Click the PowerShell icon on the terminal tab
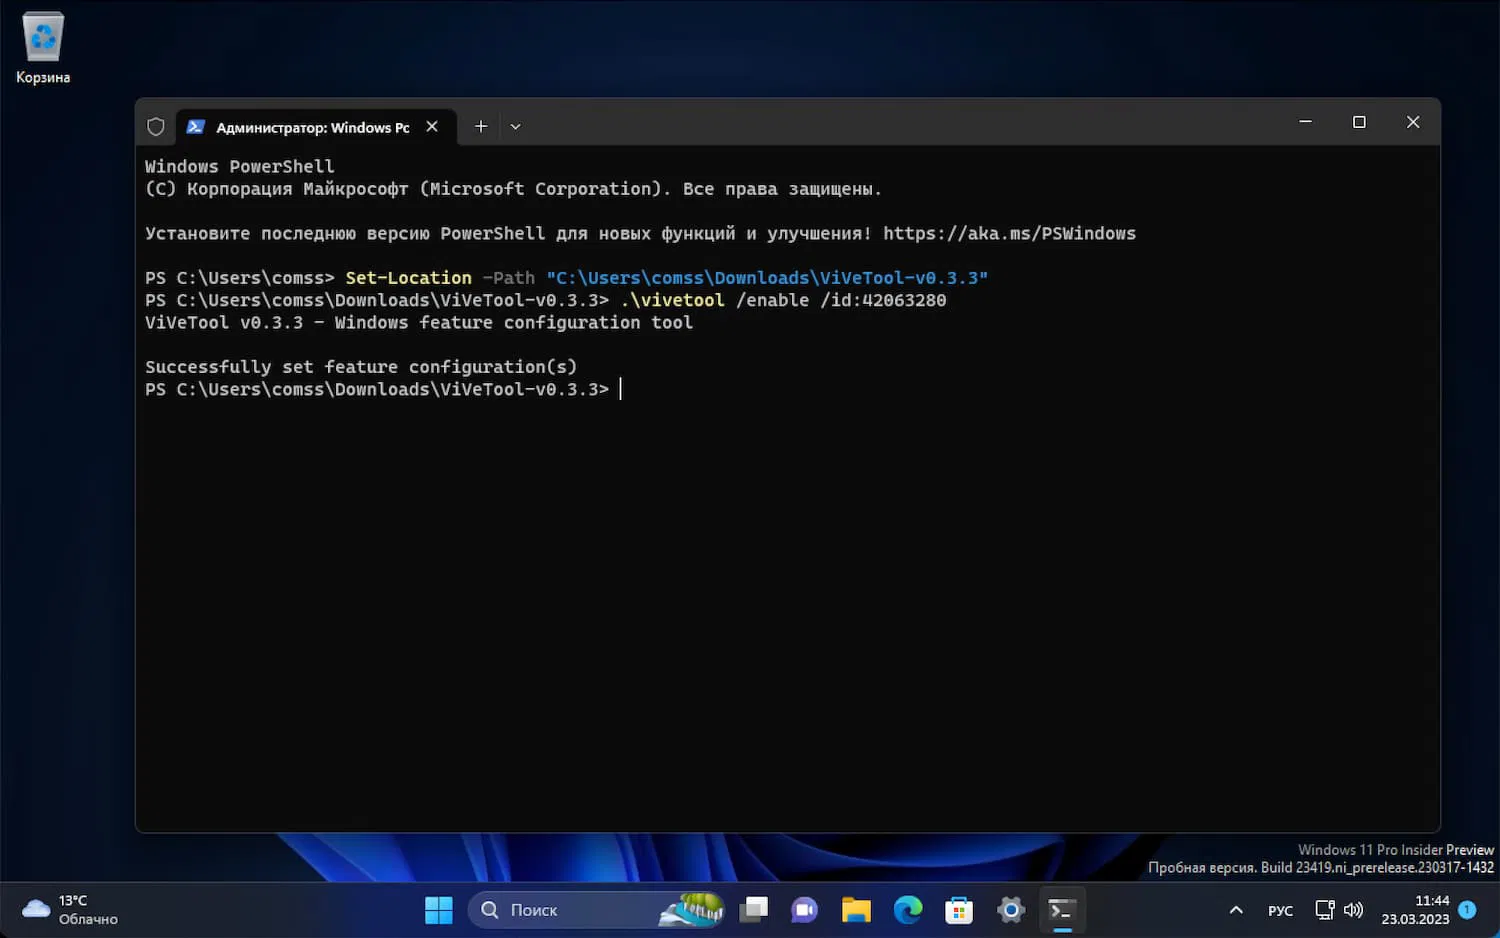The image size is (1500, 938). [196, 127]
